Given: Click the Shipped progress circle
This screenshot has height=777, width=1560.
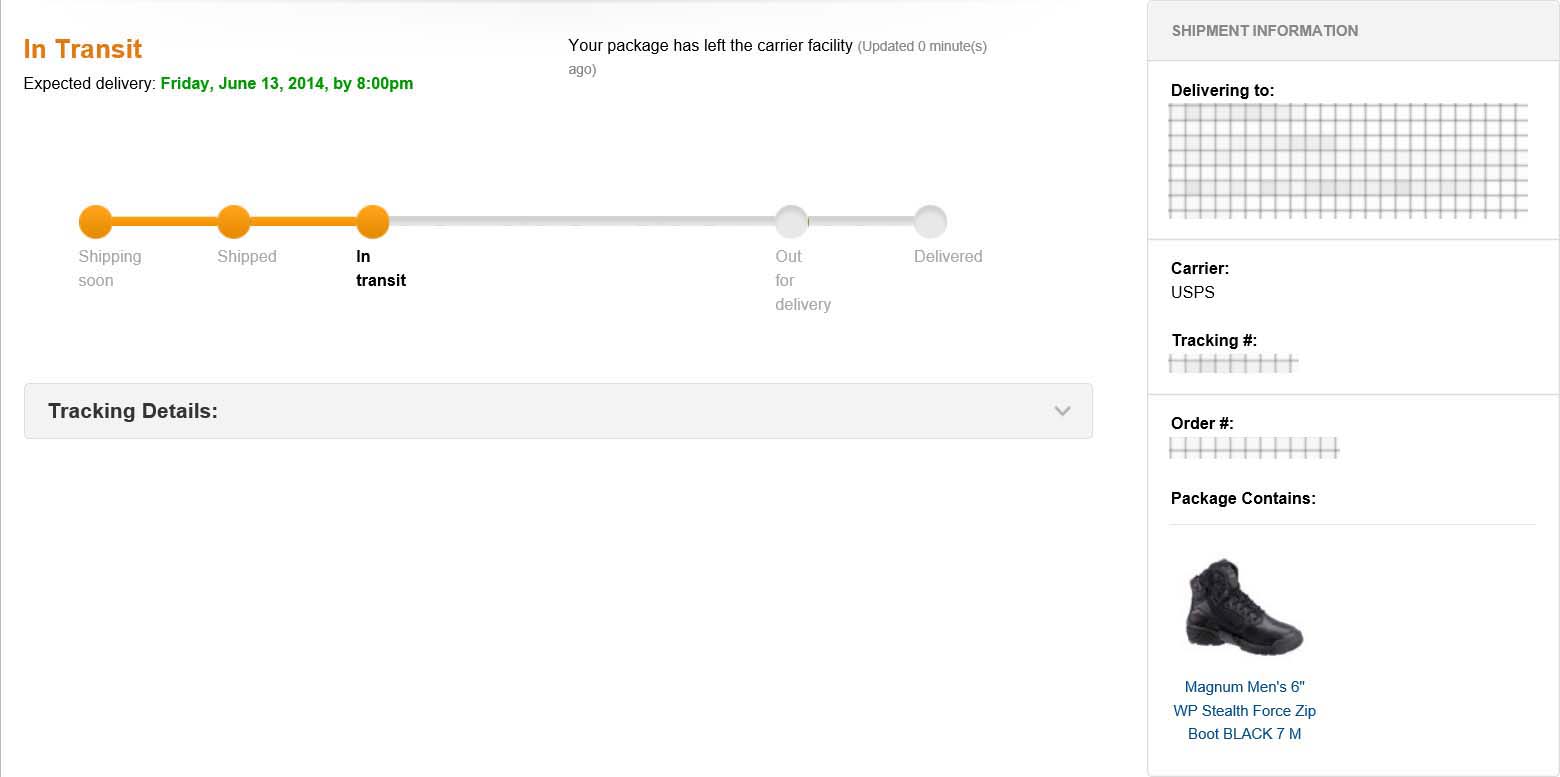Looking at the screenshot, I should [x=234, y=222].
